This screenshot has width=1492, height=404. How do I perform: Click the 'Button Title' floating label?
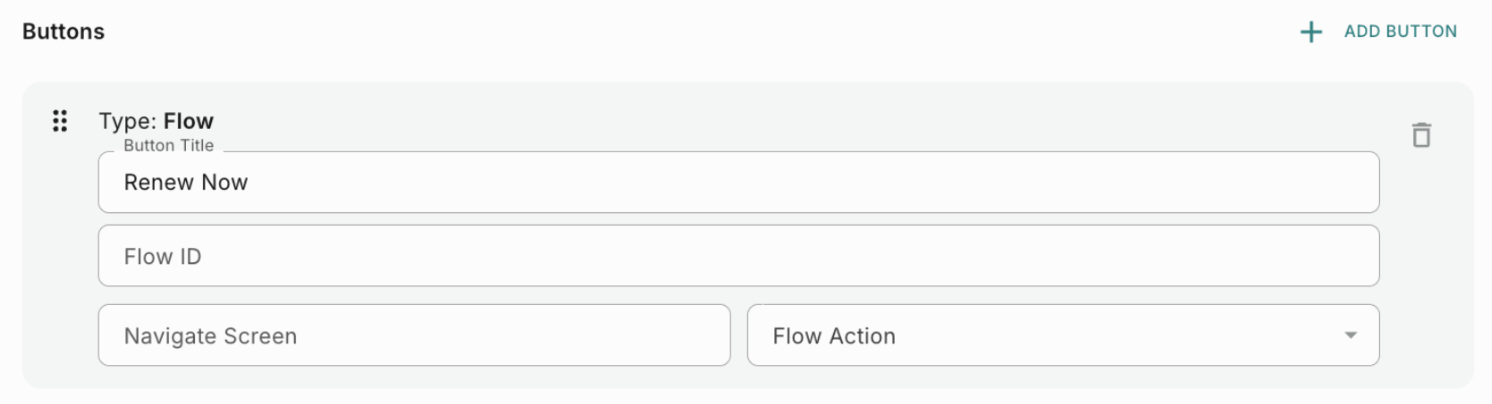tap(169, 146)
